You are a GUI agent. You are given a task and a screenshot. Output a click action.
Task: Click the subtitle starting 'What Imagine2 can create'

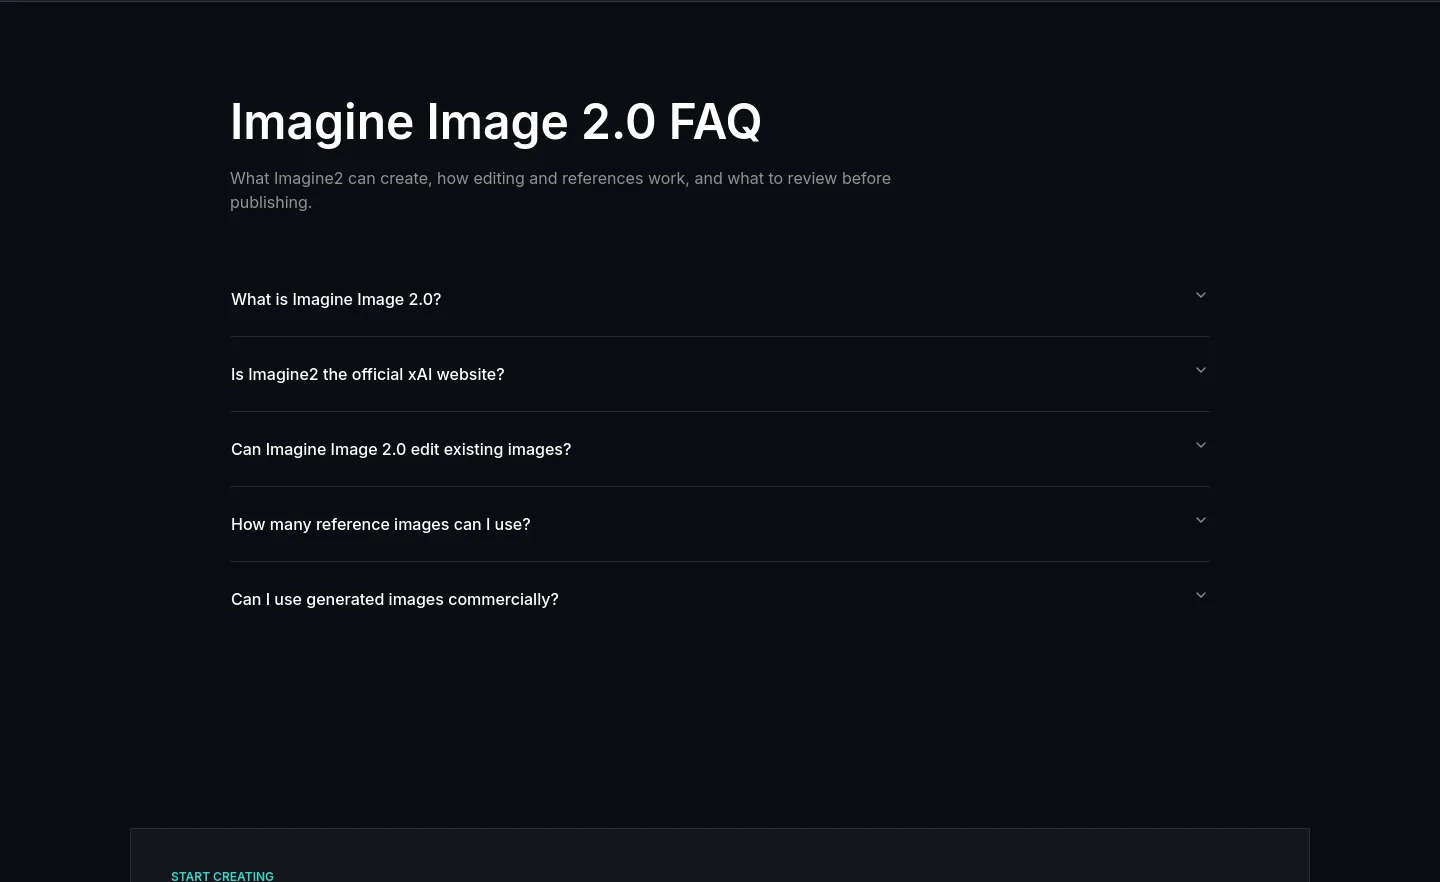560,190
